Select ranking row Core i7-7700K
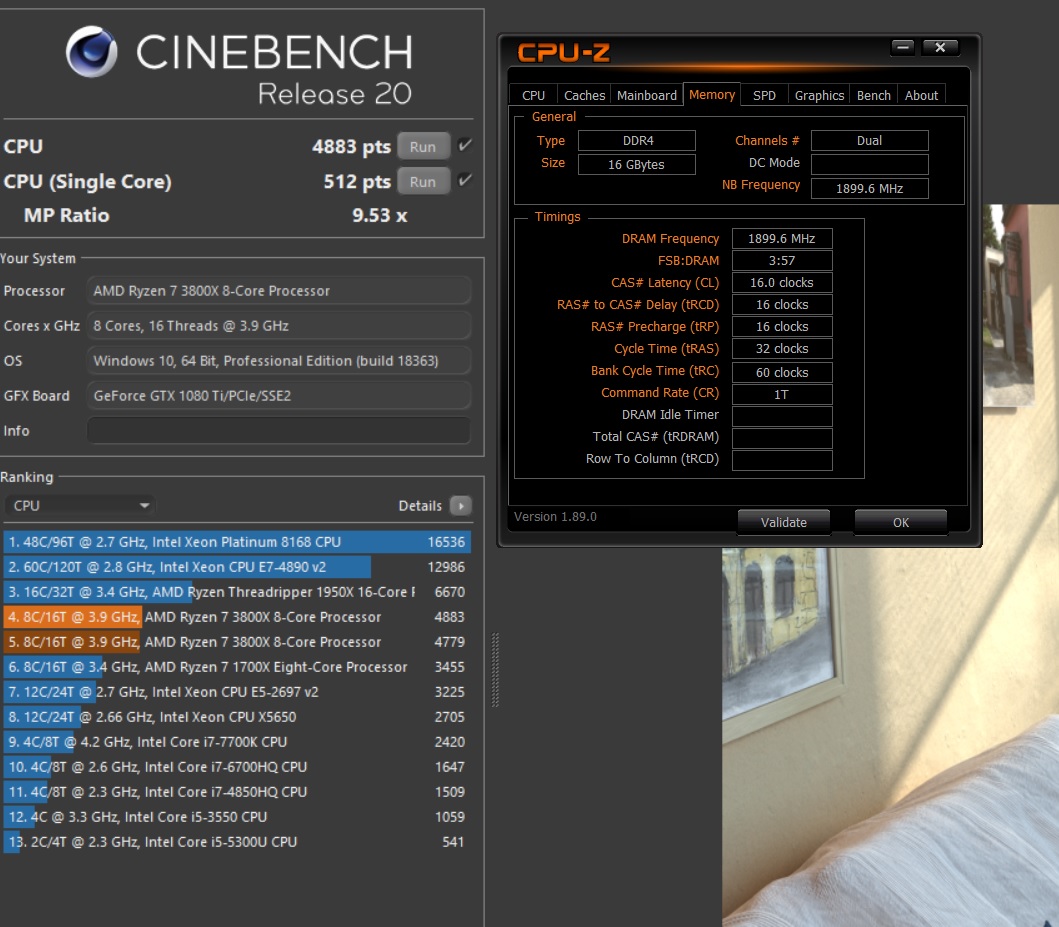 pos(237,742)
